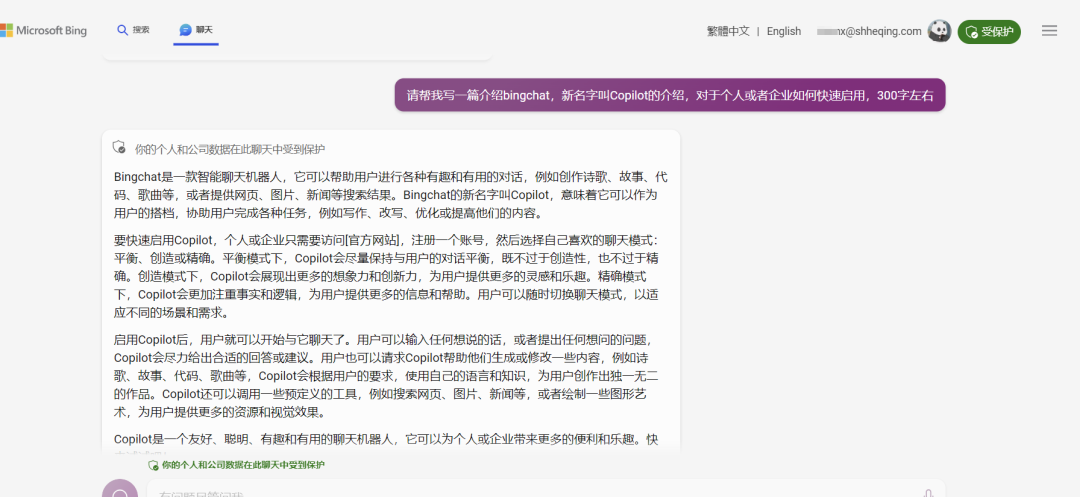This screenshot has width=1080, height=497.
Task: Click green data-protected notice above input box
Action: pos(243,465)
